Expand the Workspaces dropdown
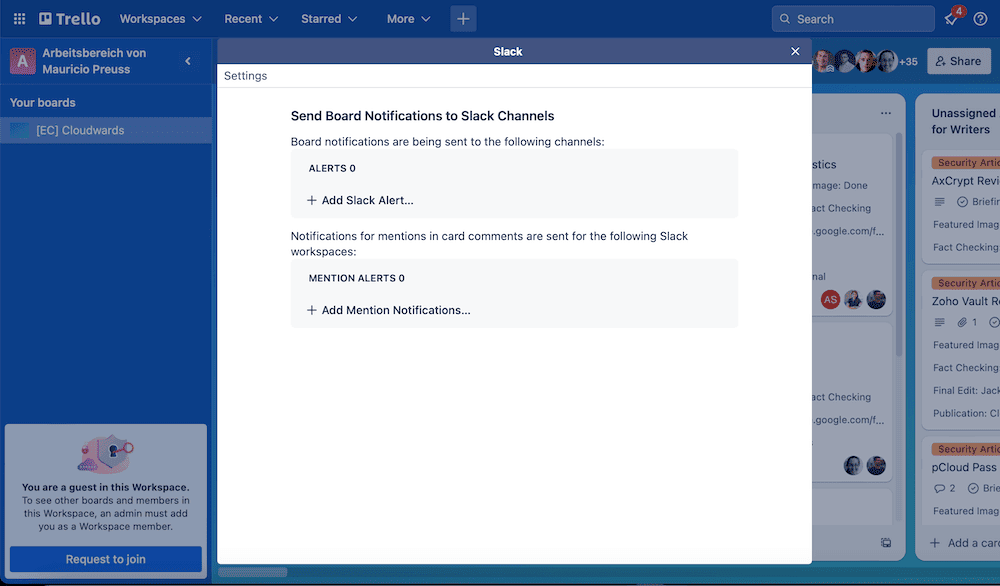Viewport: 1000px width, 586px height. (x=161, y=19)
